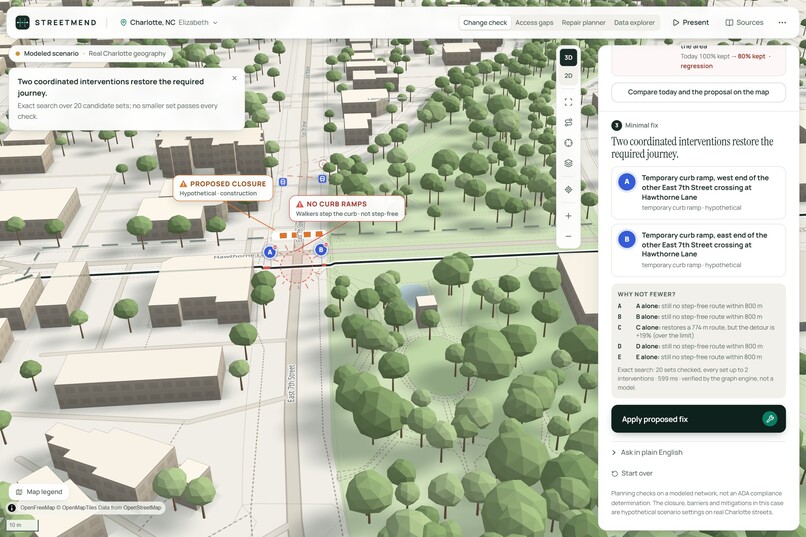
Task: Click the wrench icon on Apply proposed fix
Action: 770,419
